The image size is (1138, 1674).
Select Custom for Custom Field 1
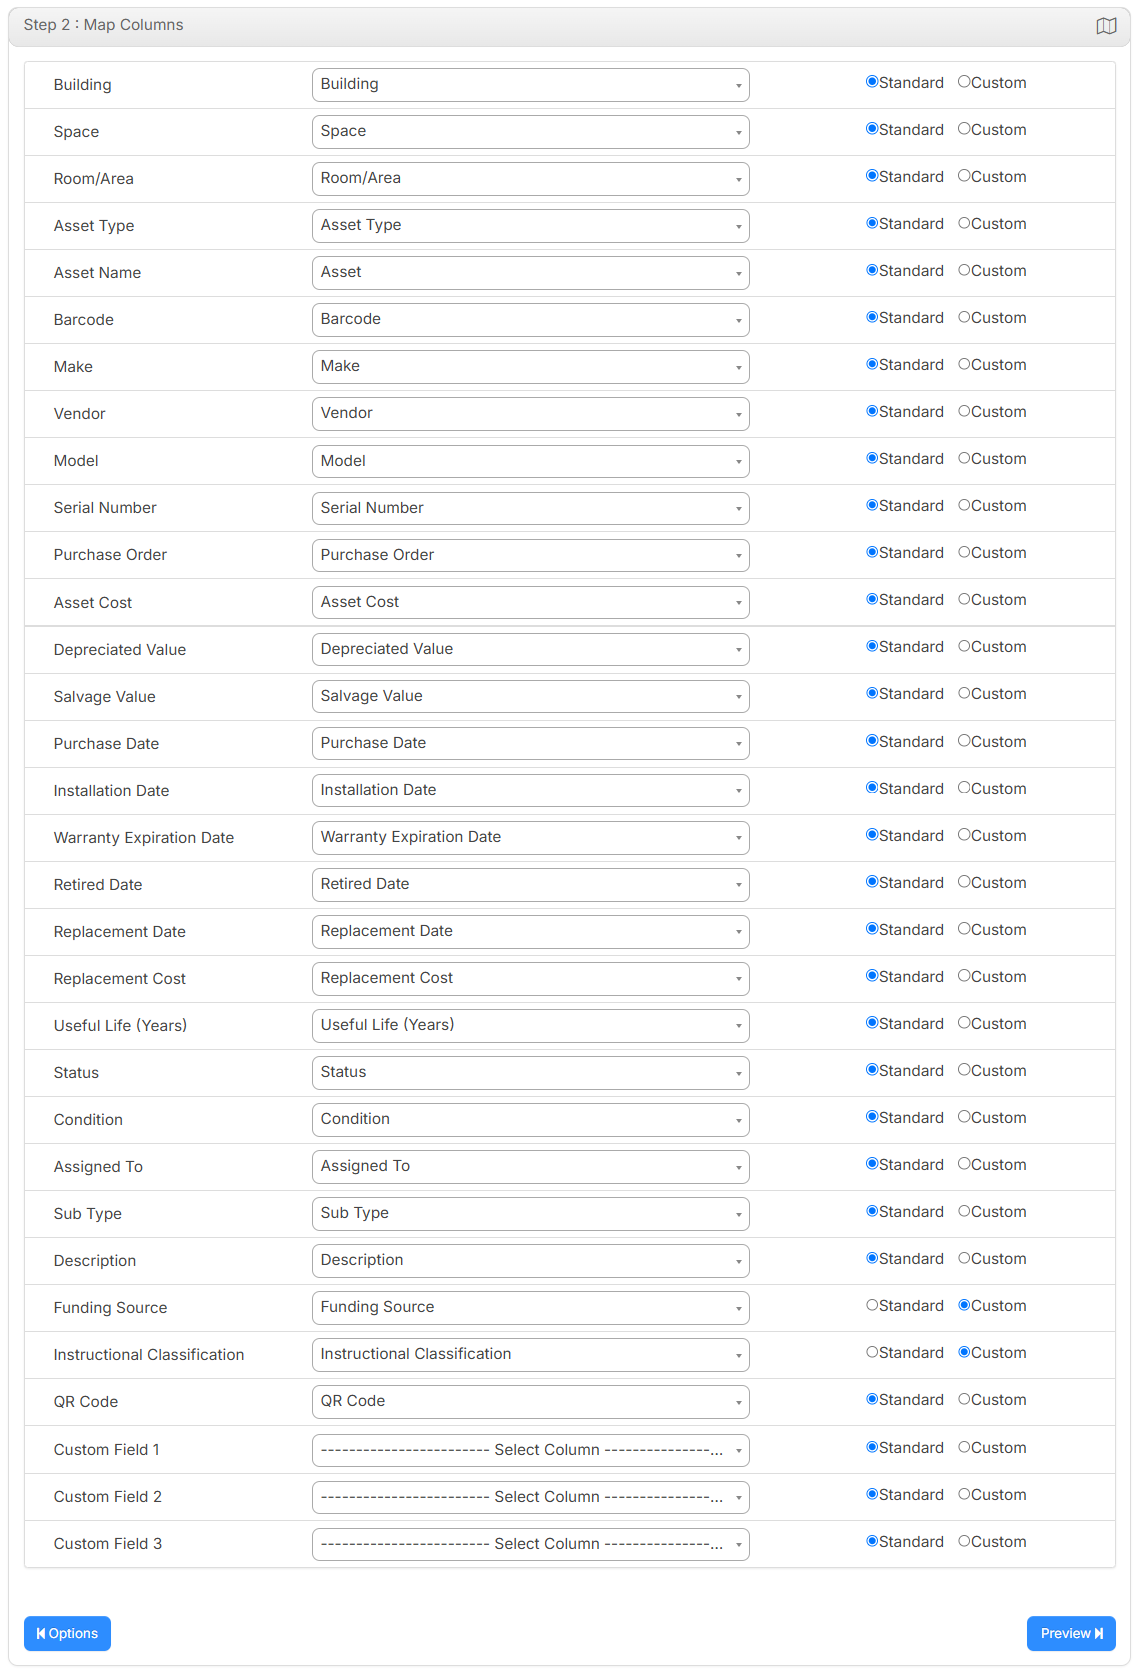(x=964, y=1447)
